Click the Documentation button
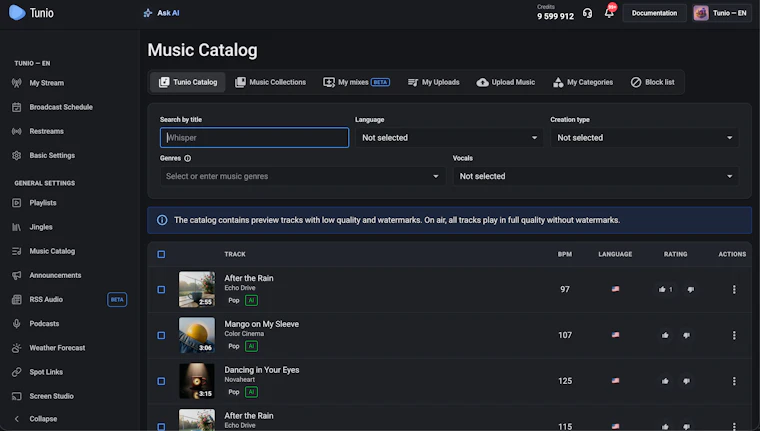Image resolution: width=760 pixels, height=431 pixels. (654, 13)
